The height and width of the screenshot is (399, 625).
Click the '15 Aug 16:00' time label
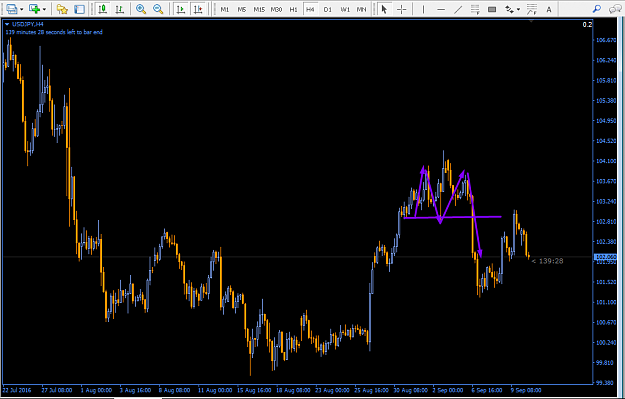click(254, 390)
